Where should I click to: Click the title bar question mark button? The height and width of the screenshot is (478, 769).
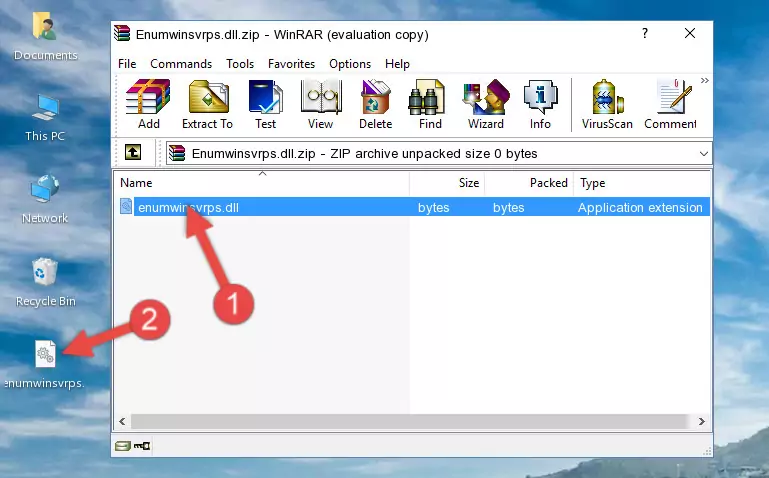point(645,33)
